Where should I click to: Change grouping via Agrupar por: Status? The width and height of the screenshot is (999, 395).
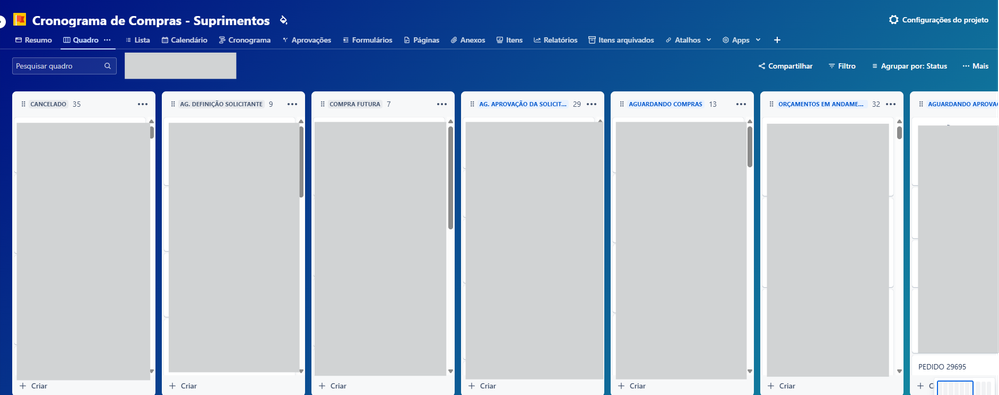click(909, 66)
